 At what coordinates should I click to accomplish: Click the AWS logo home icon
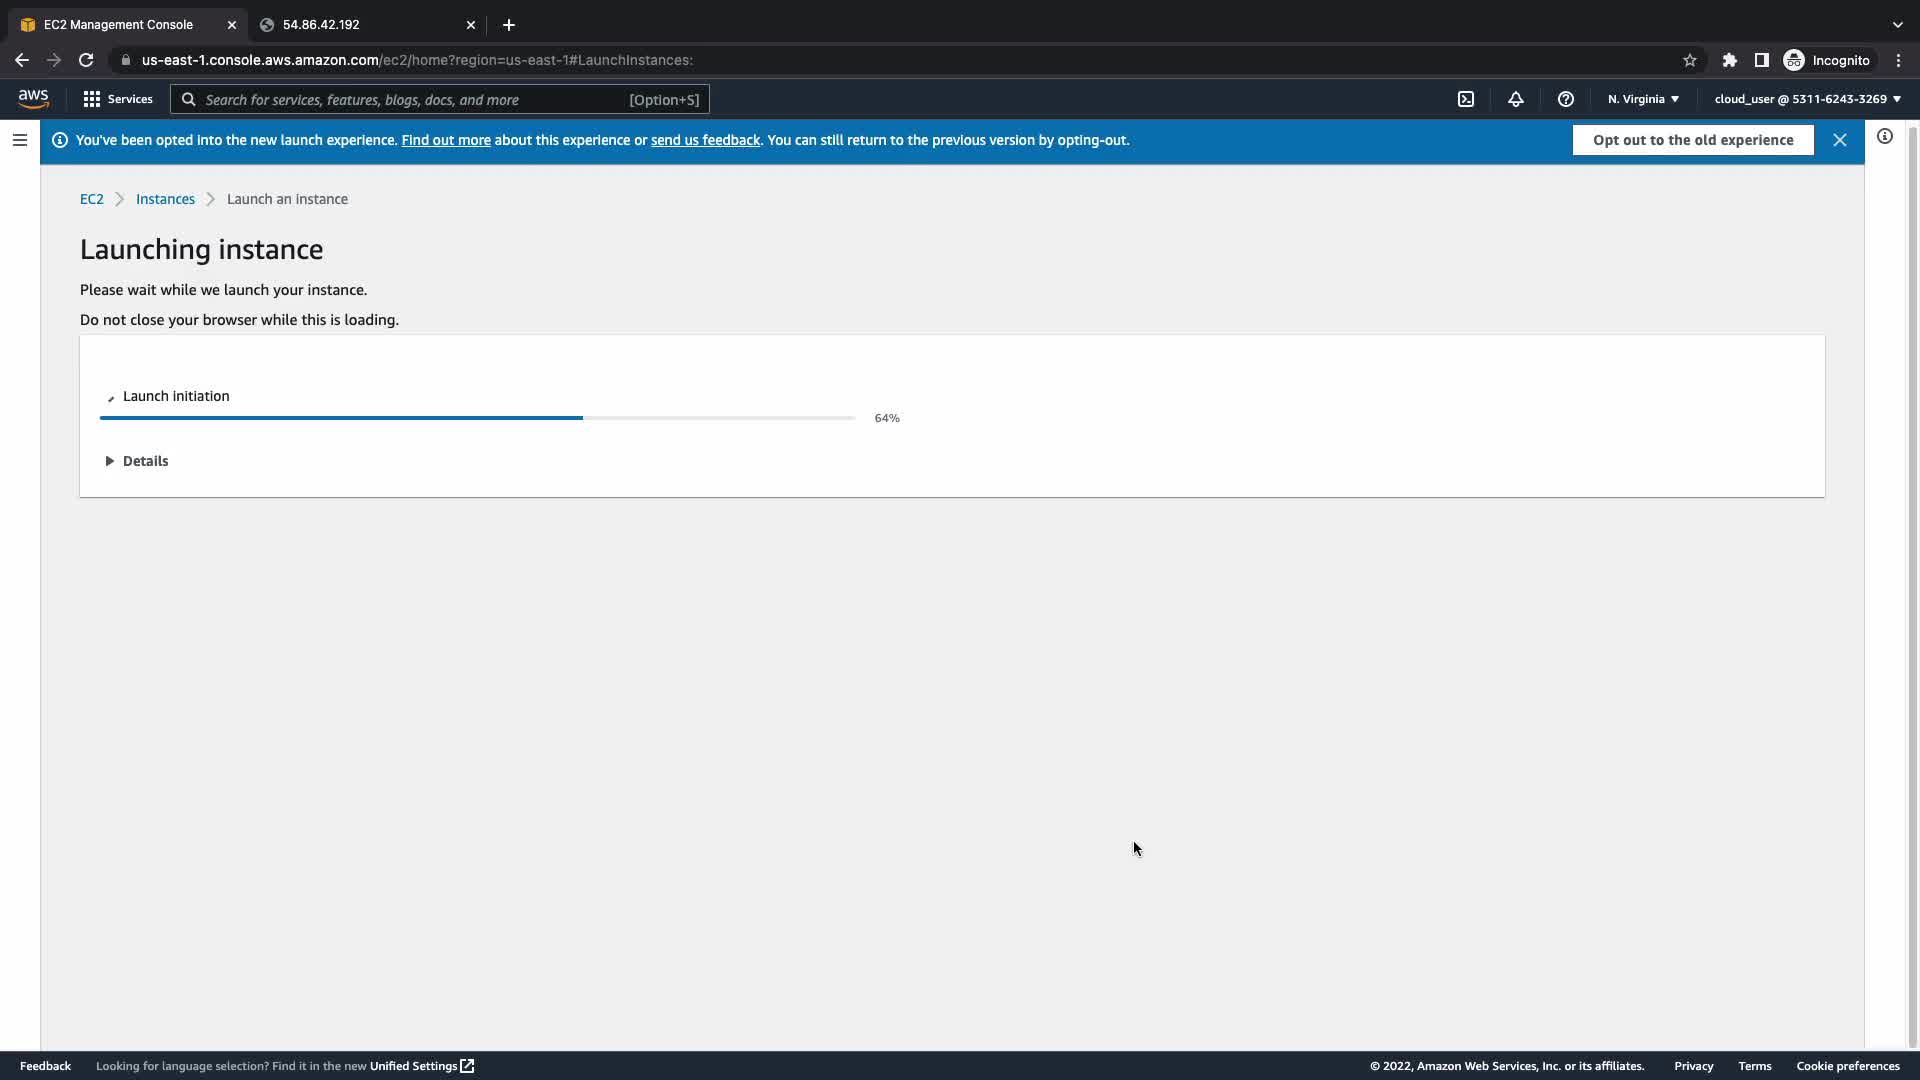(x=33, y=99)
